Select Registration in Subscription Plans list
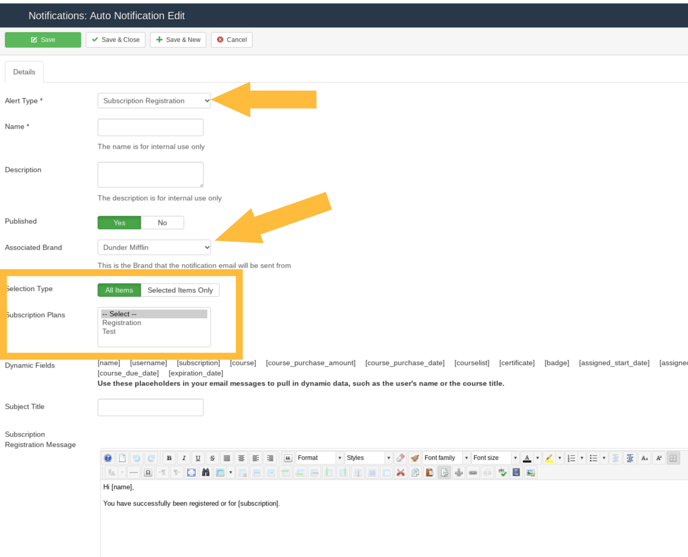The image size is (688, 557). click(154, 323)
